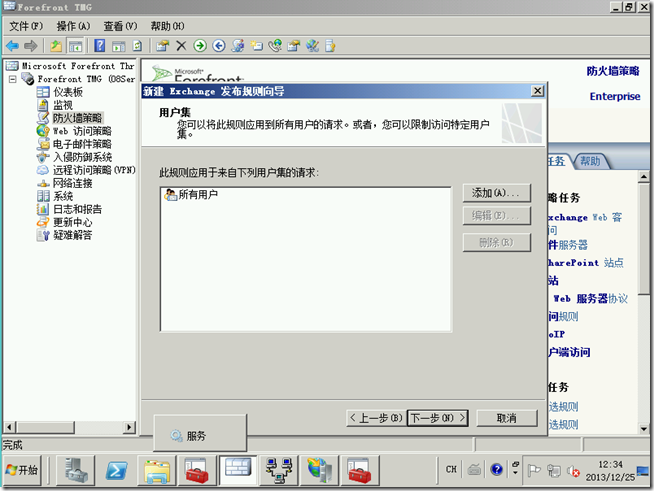This screenshot has width=654, height=491.
Task: Select 网络连接 in the tree
Action: tap(72, 183)
